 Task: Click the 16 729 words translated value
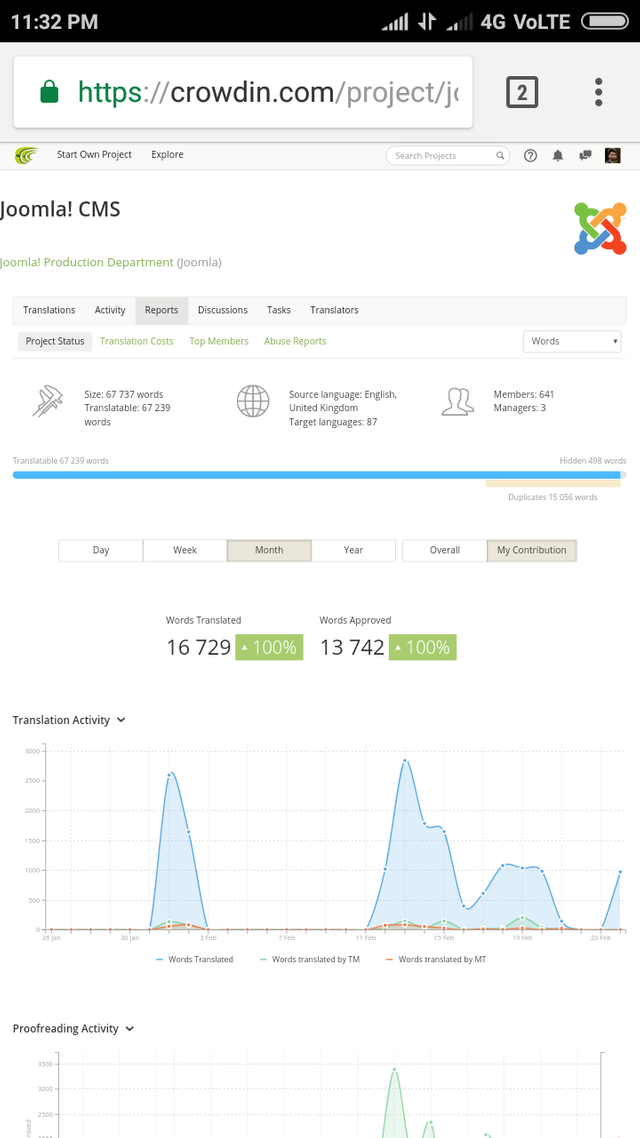[199, 647]
